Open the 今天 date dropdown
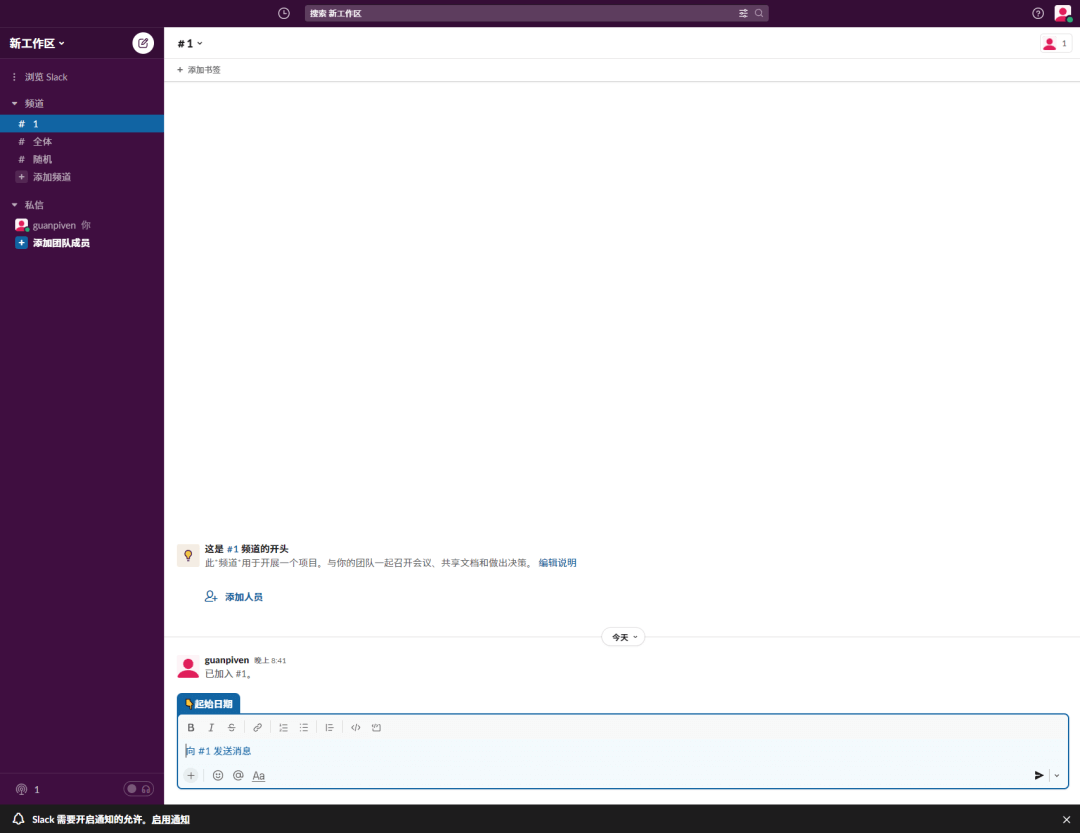The image size is (1080, 833). [623, 637]
